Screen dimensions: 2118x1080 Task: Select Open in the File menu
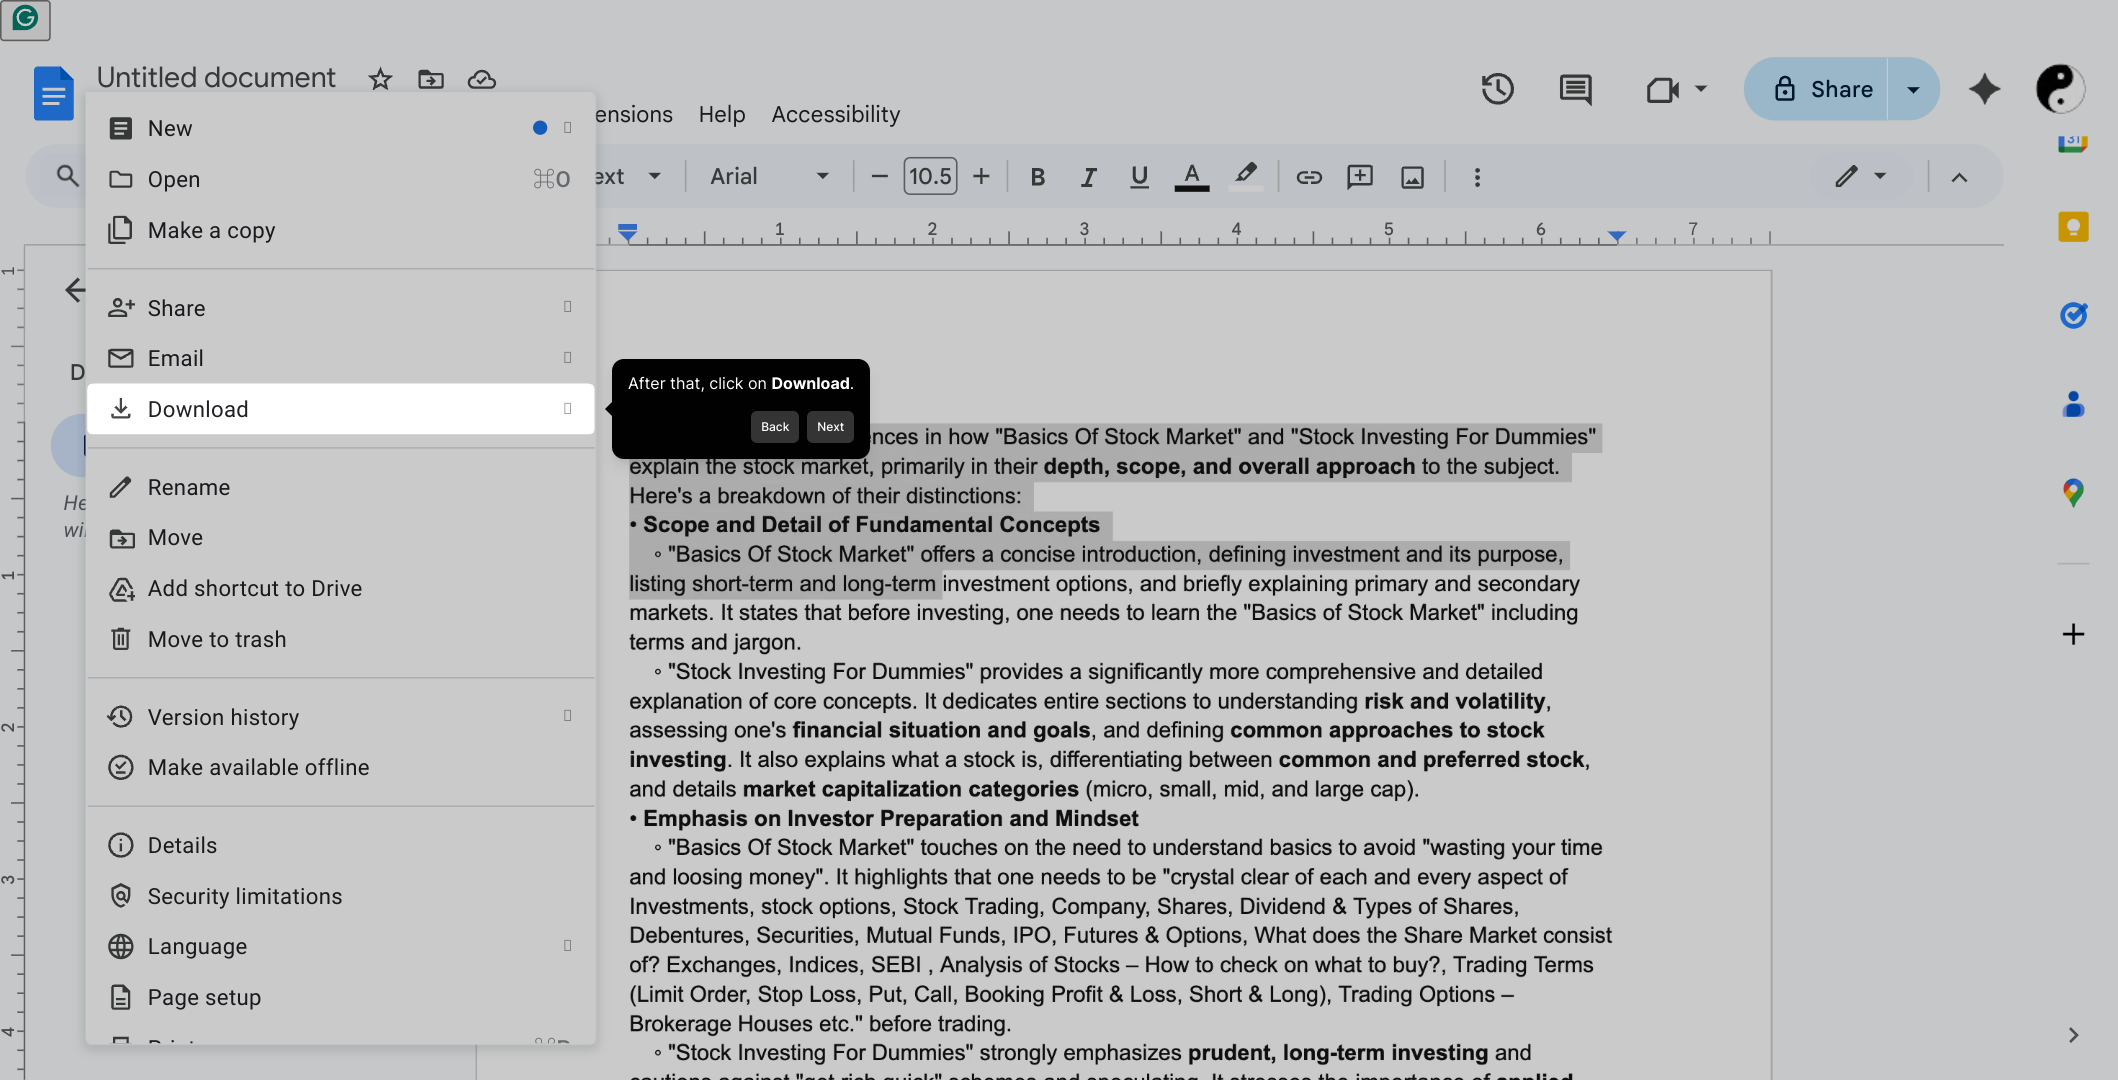tap(340, 179)
